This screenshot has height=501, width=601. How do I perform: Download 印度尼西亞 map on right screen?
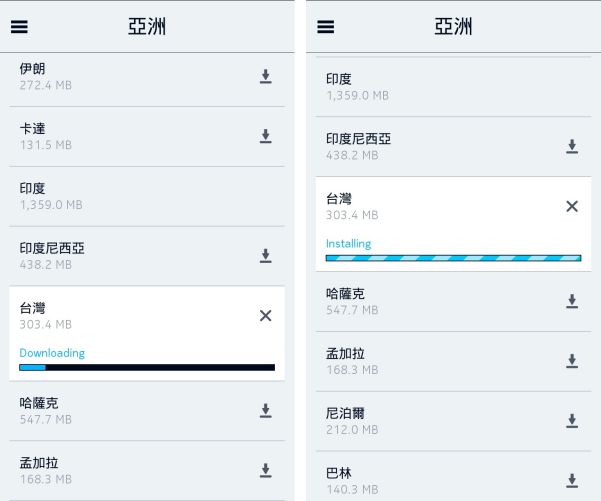(x=572, y=146)
